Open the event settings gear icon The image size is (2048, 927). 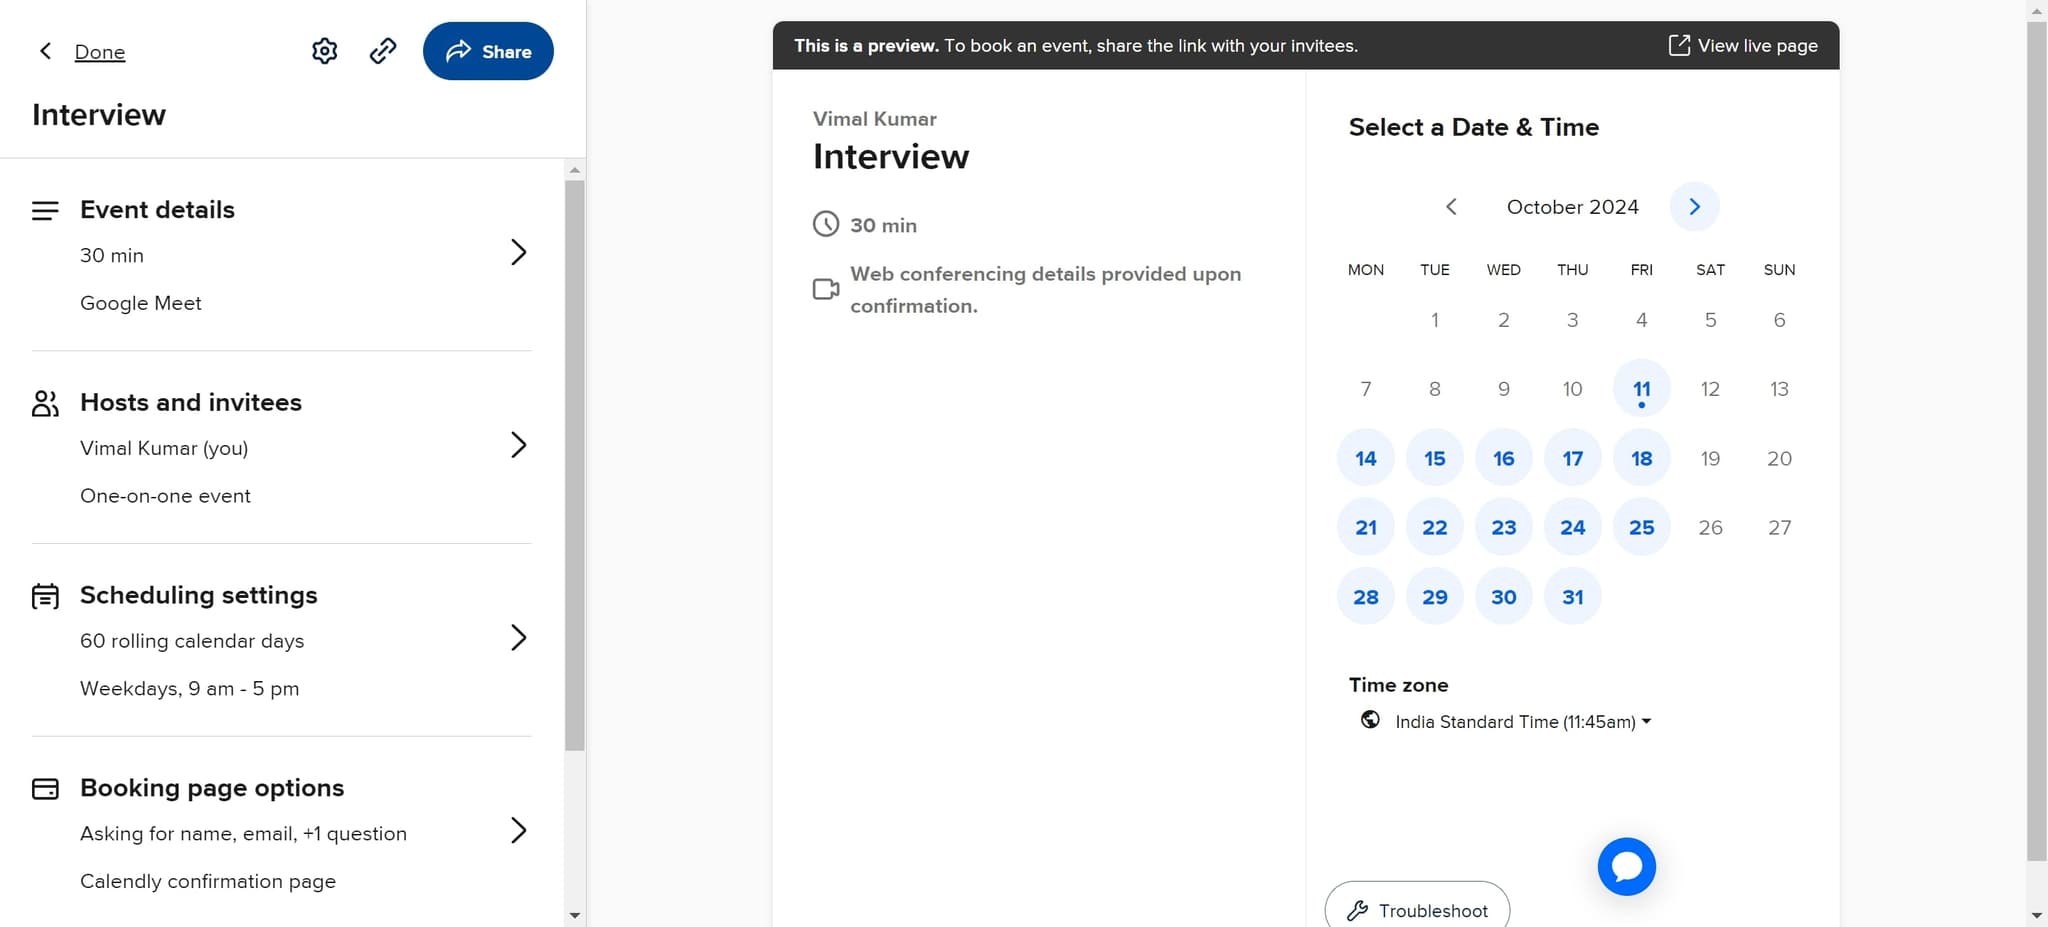[x=325, y=50]
